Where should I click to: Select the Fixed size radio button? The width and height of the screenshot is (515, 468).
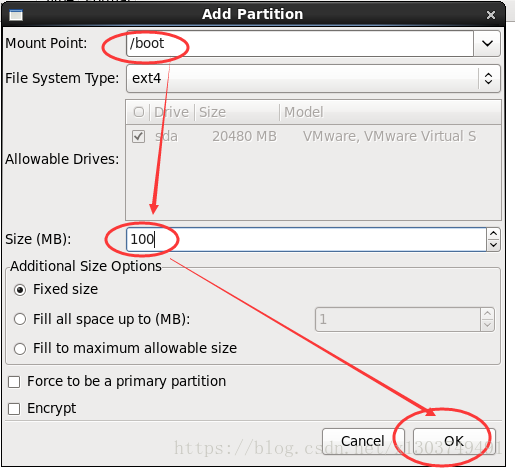20,290
